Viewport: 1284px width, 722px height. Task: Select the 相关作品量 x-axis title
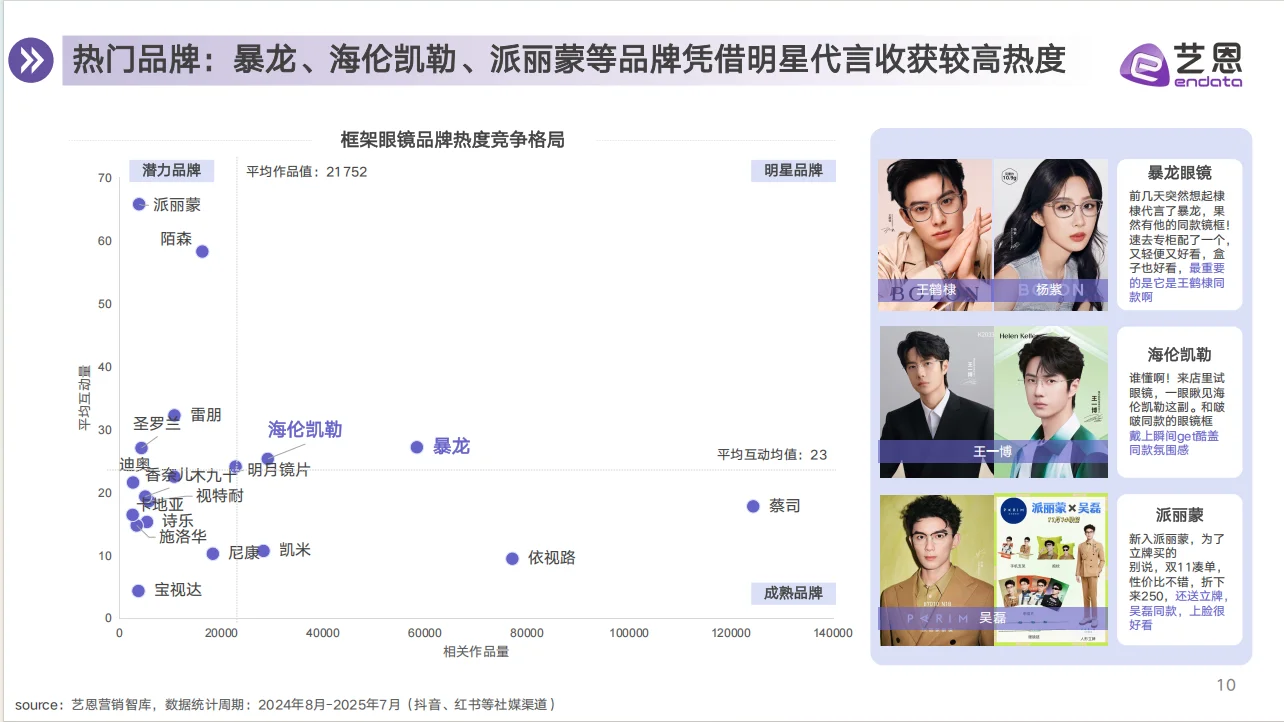[476, 652]
